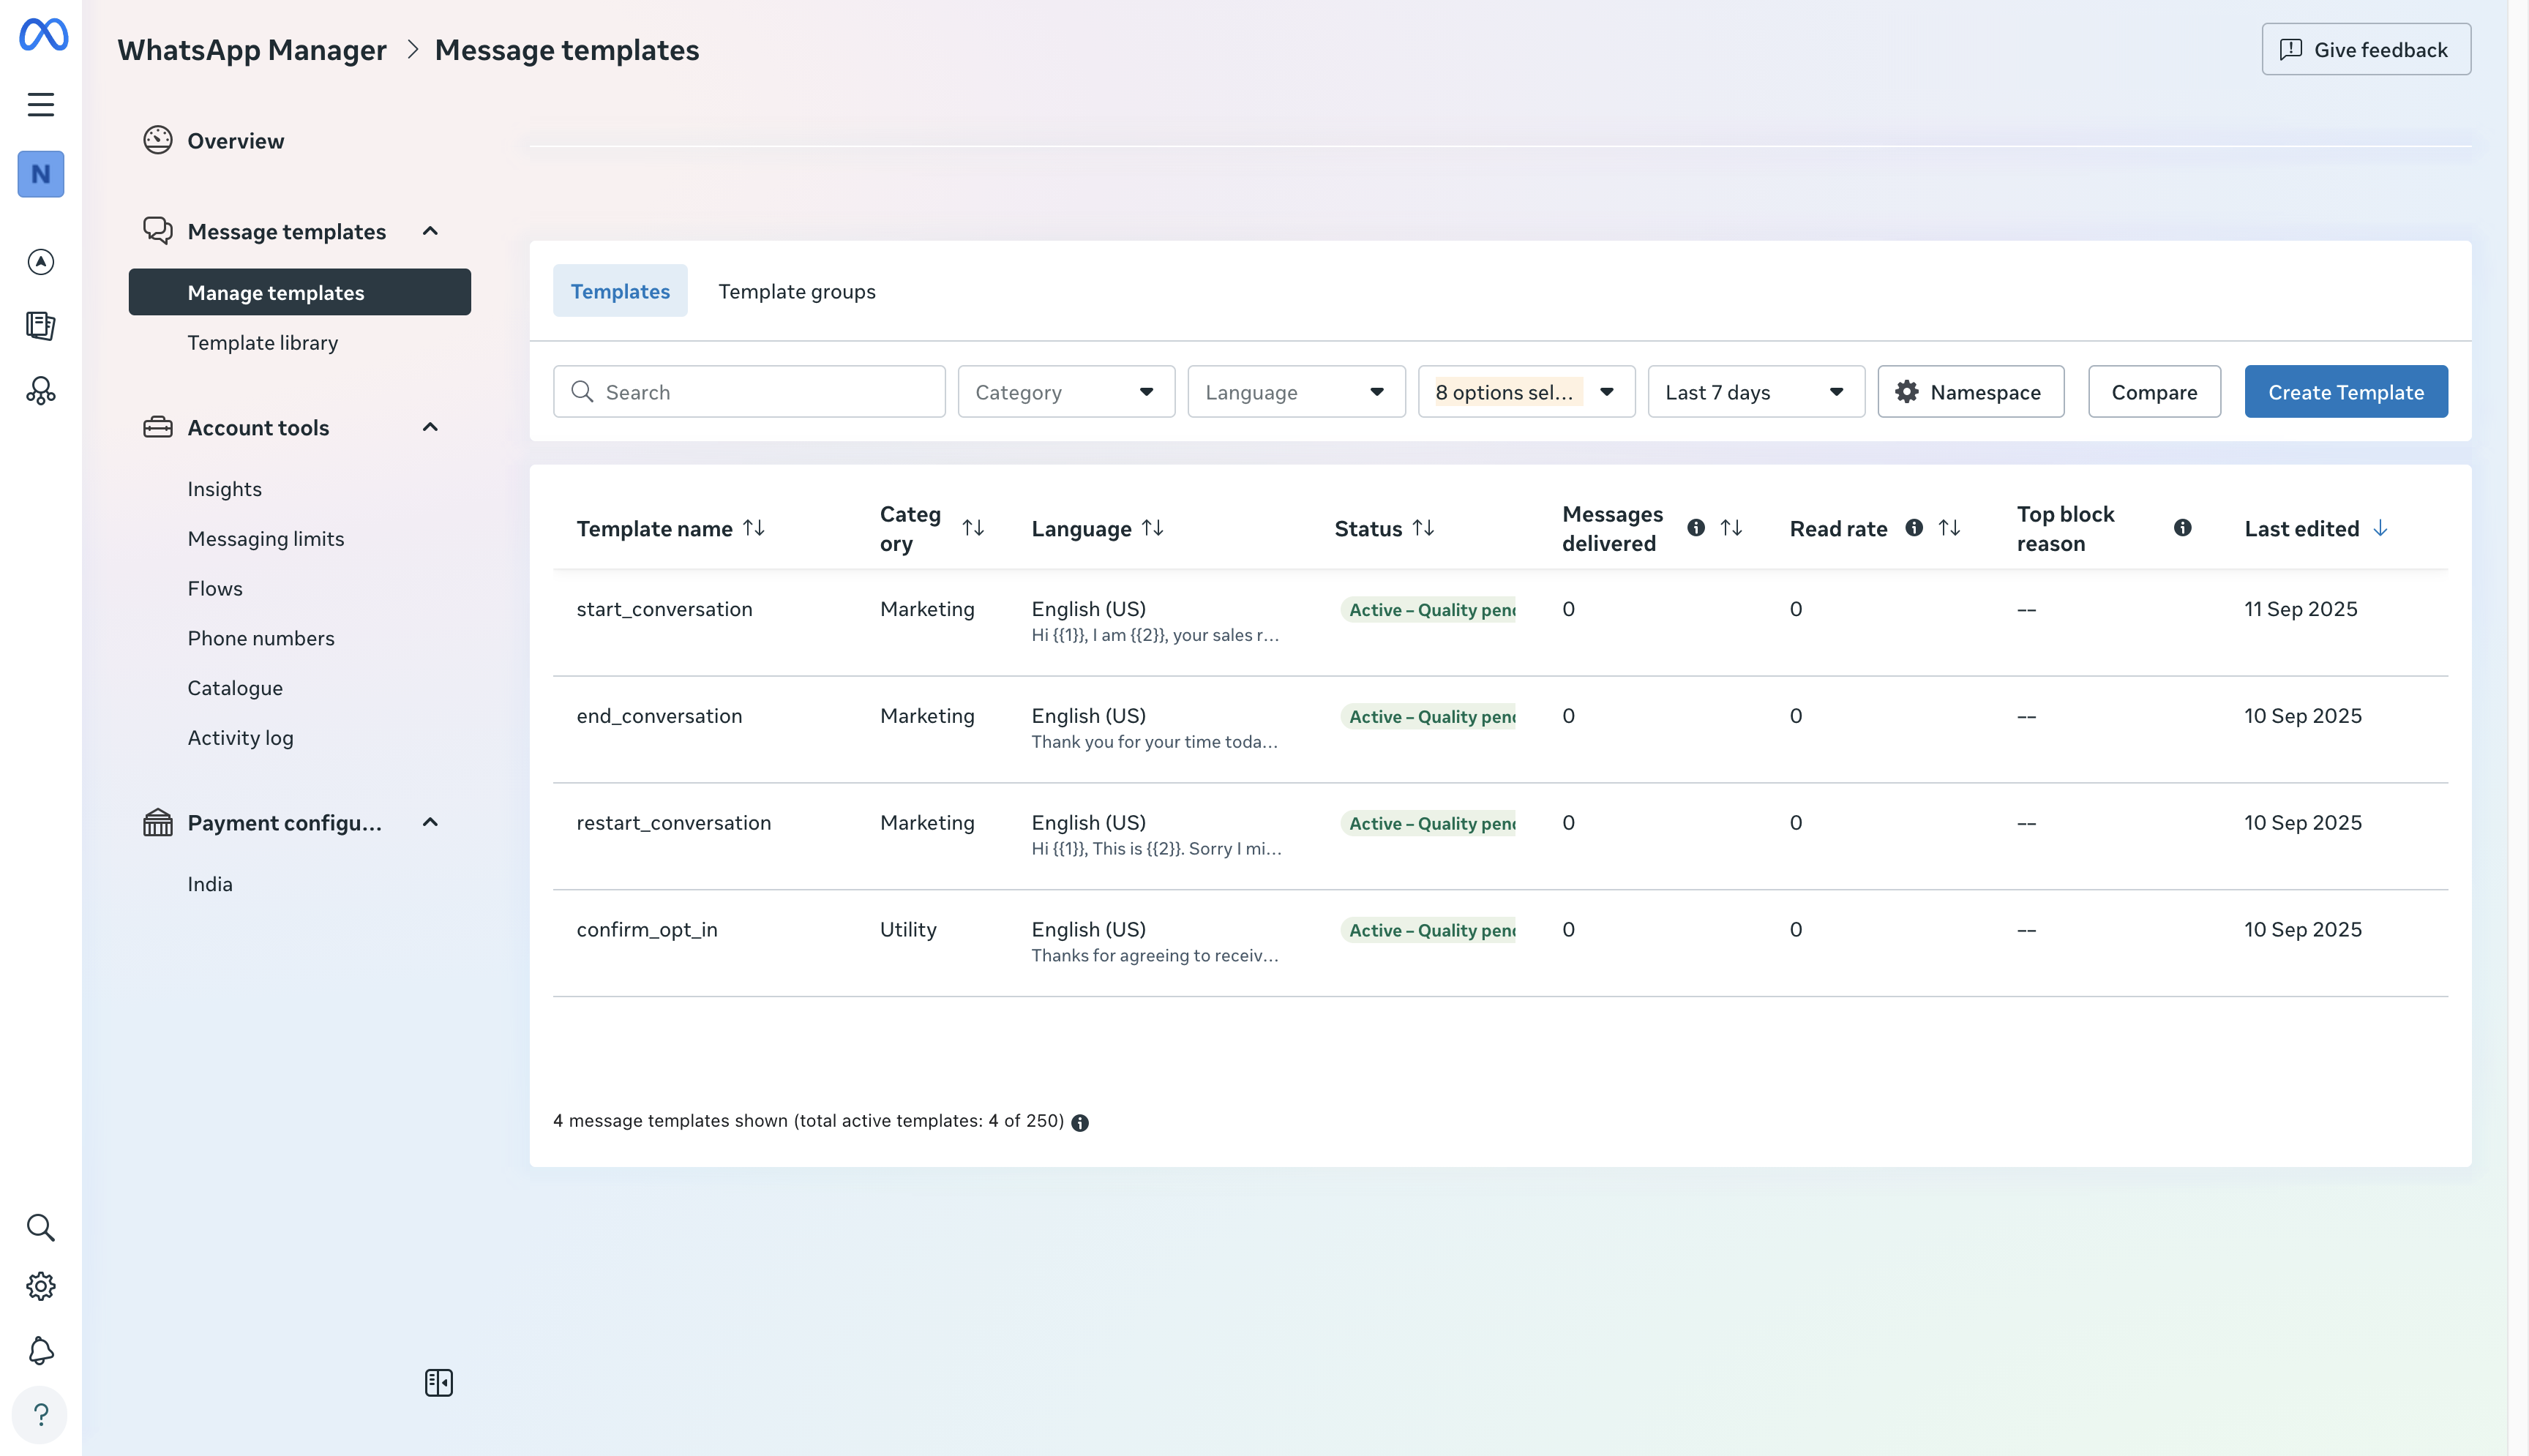This screenshot has height=1456, width=2529.
Task: Click the help question mark icon
Action: 41,1415
